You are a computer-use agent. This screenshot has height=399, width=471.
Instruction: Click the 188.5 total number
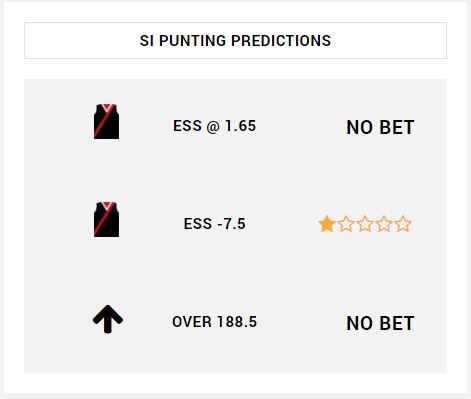coord(237,322)
